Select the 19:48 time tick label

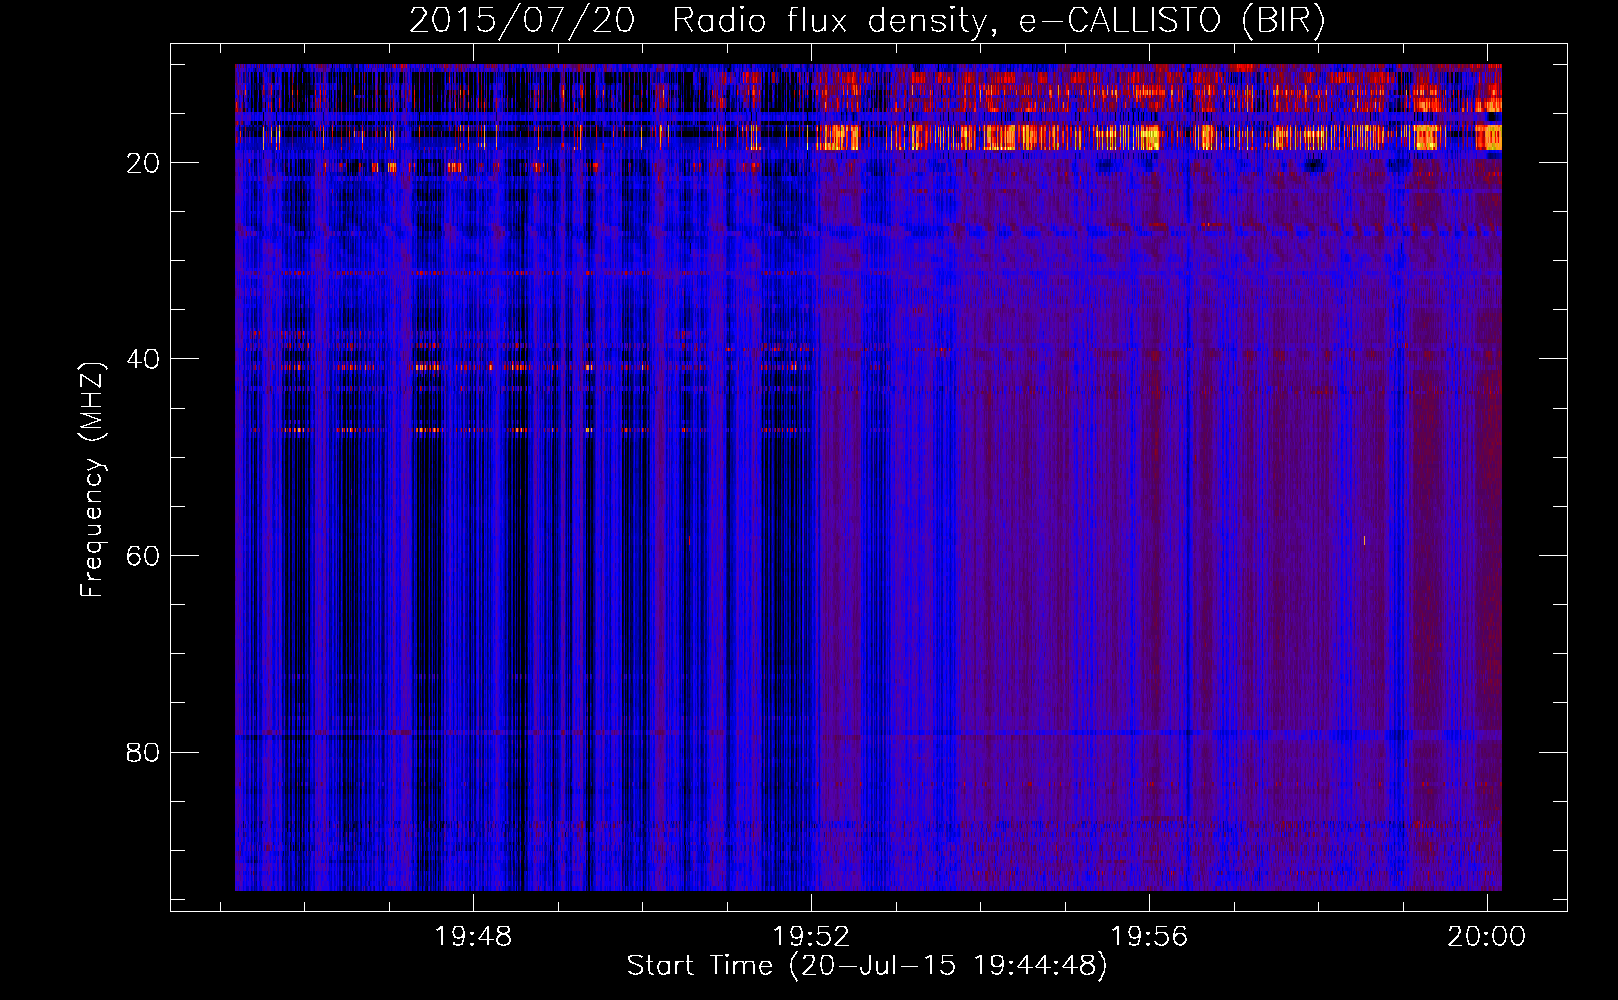[x=473, y=937]
